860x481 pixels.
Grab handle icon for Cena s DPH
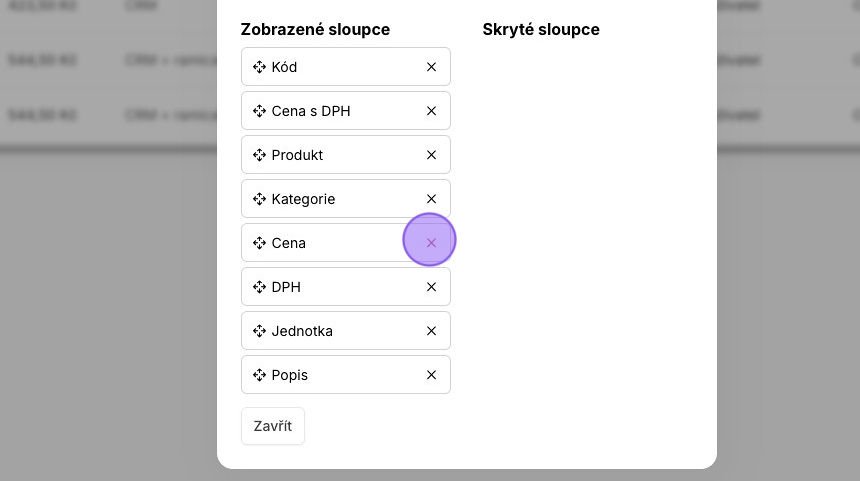pos(259,111)
